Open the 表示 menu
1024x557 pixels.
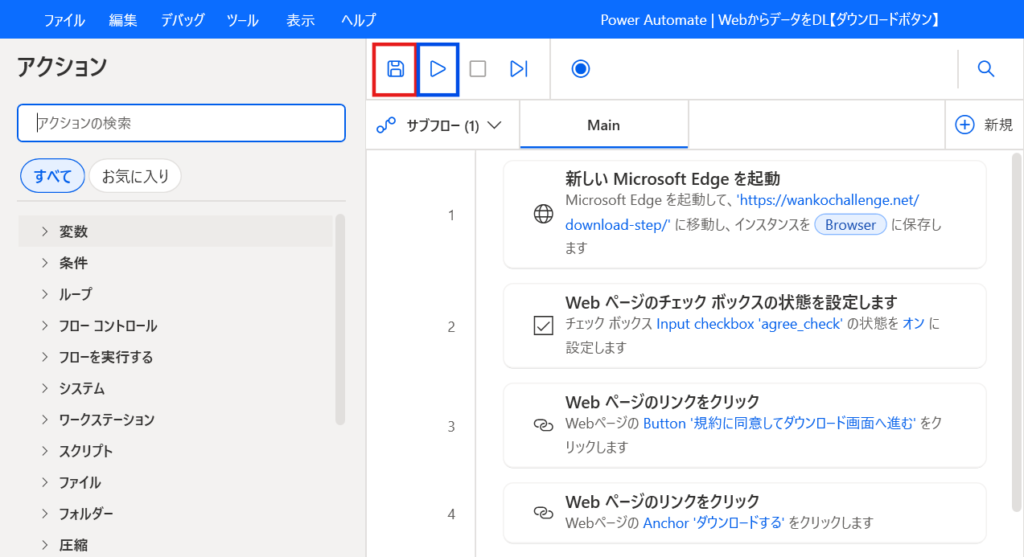click(300, 20)
